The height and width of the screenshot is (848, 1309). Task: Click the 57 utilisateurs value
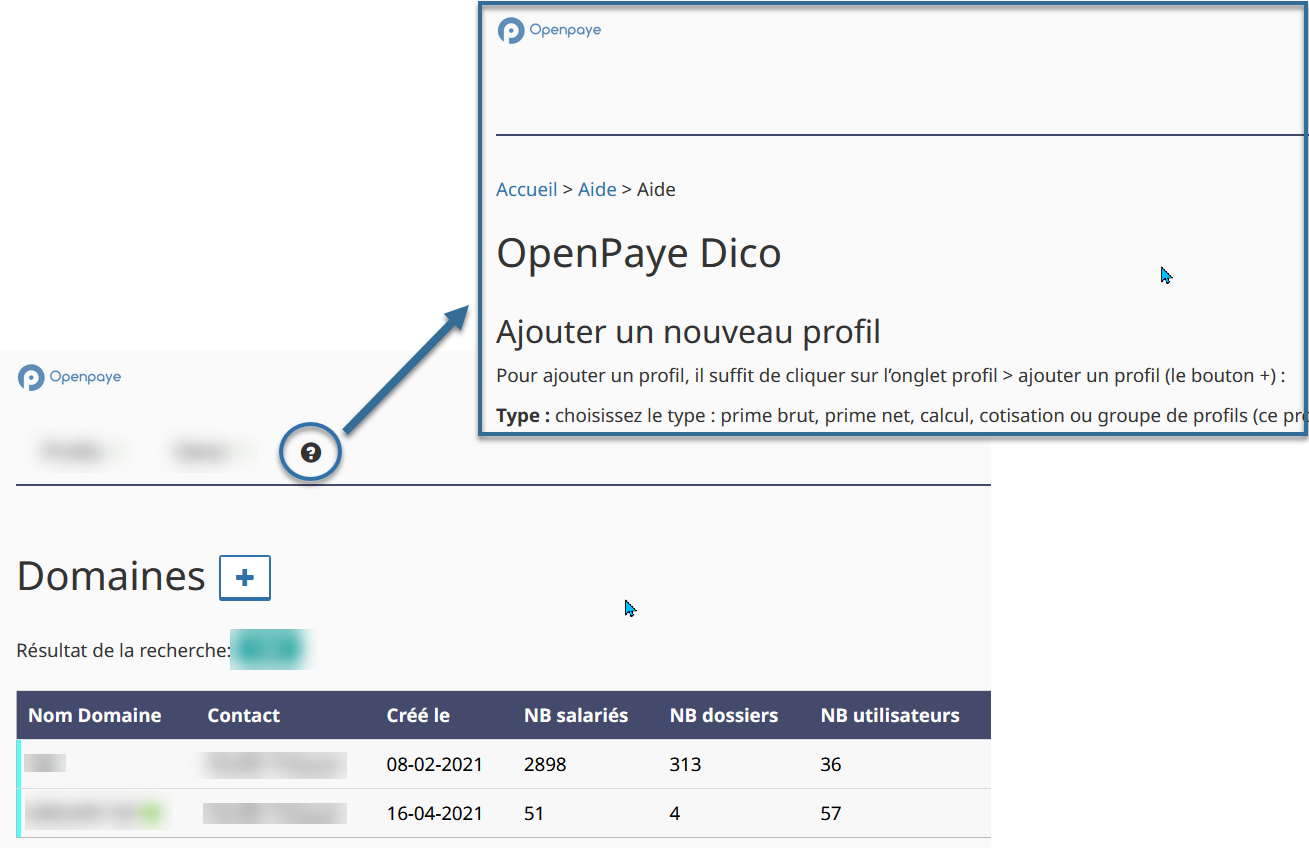pos(831,814)
